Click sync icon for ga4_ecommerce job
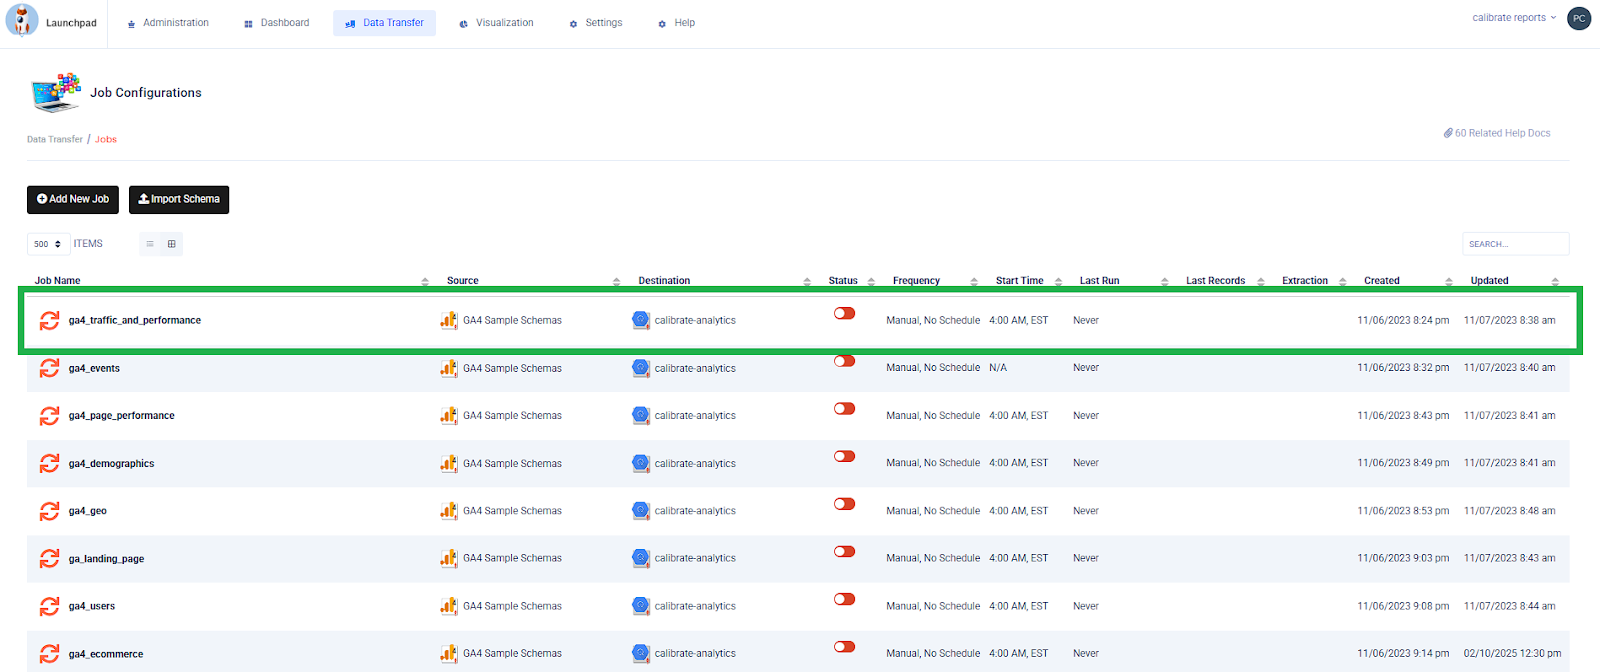This screenshot has height=672, width=1600. [49, 654]
